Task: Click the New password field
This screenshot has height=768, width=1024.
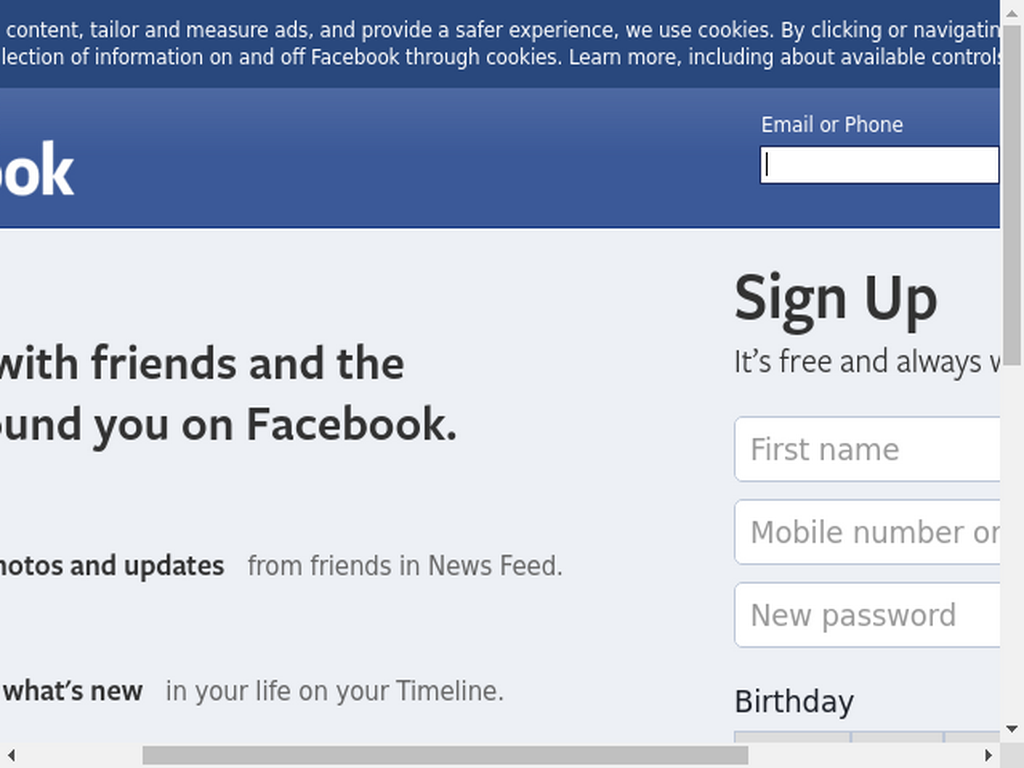Action: pyautogui.click(x=867, y=615)
